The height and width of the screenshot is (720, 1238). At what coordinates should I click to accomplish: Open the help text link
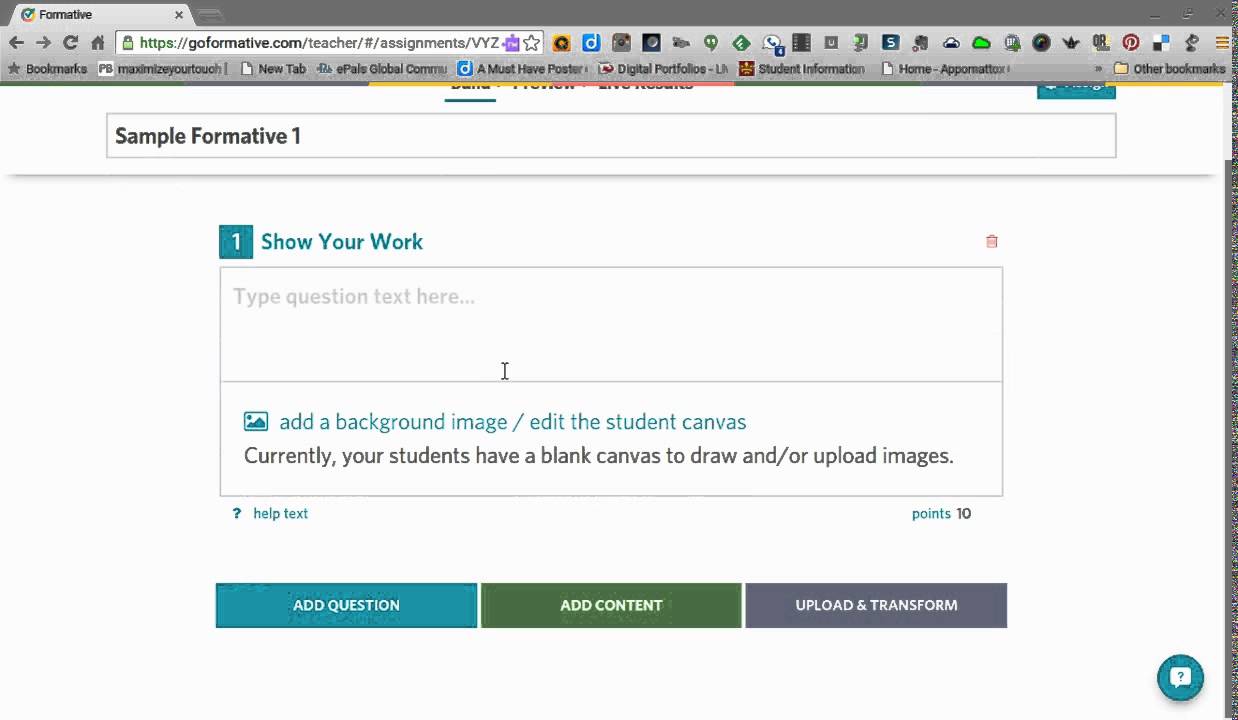click(x=280, y=513)
